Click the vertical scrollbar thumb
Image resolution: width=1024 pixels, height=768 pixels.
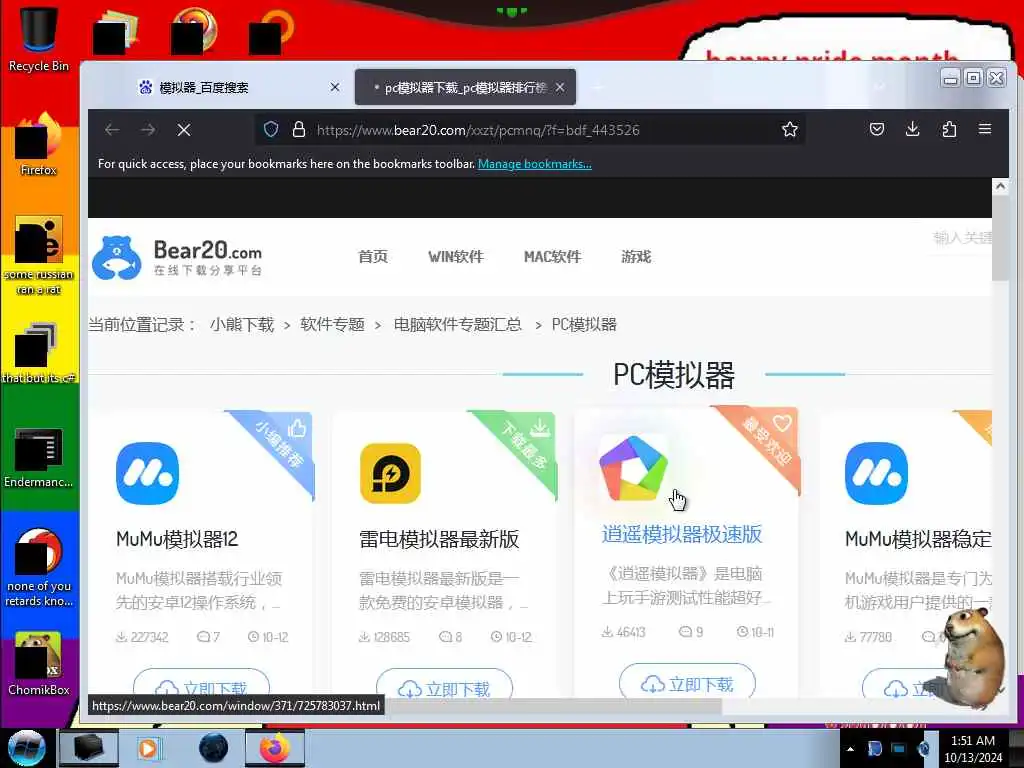pos(1000,238)
